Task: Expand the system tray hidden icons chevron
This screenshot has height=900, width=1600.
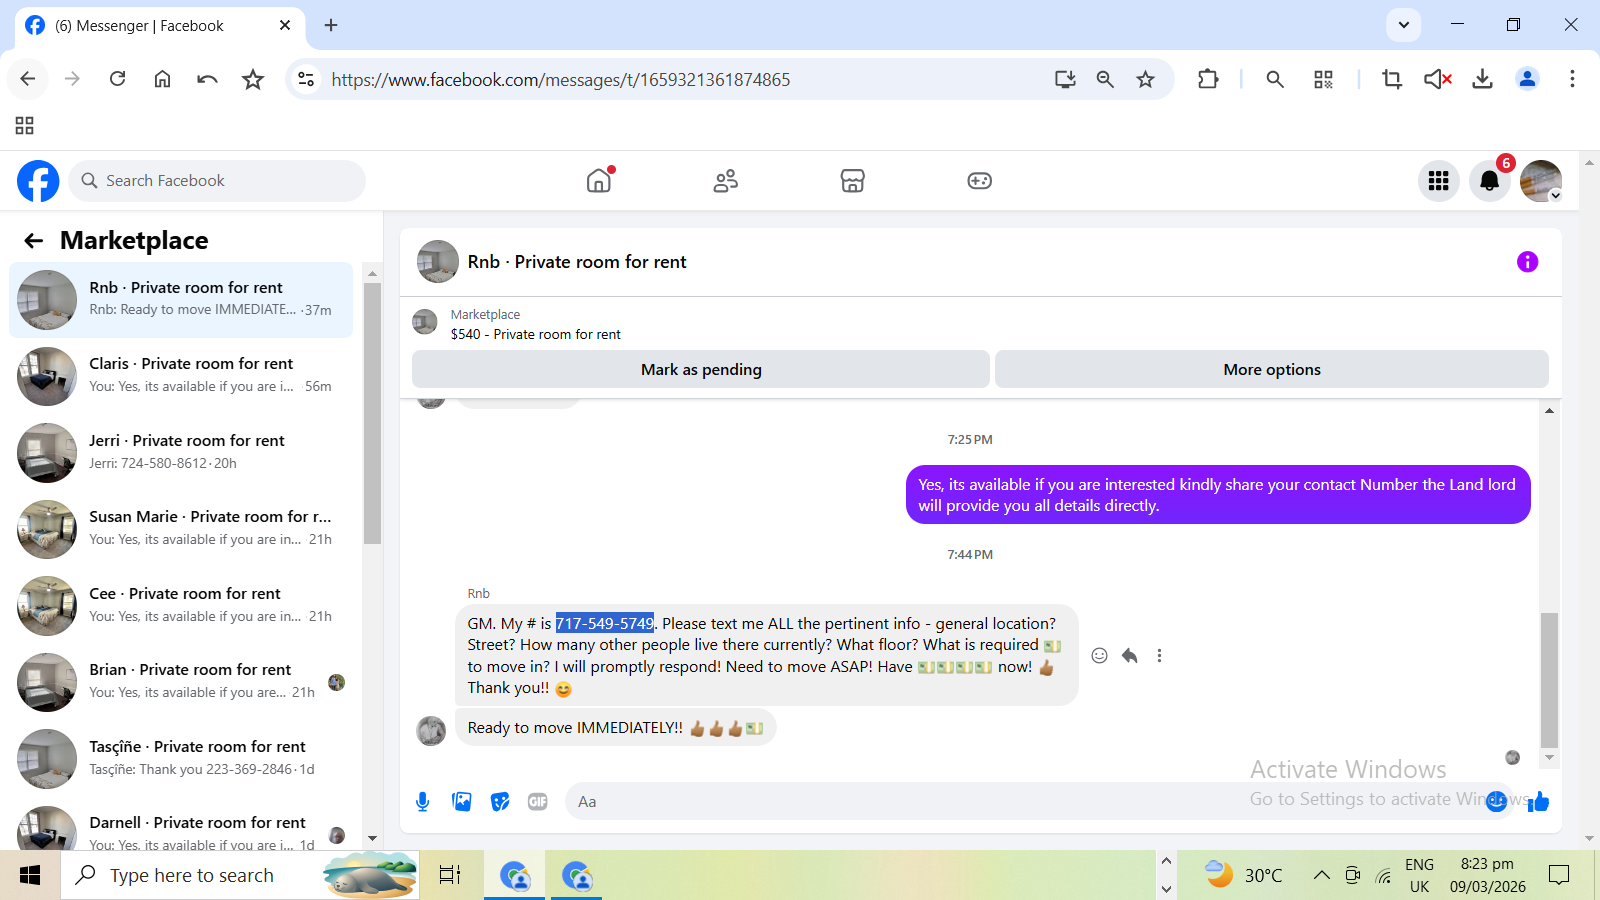Action: (x=1321, y=875)
